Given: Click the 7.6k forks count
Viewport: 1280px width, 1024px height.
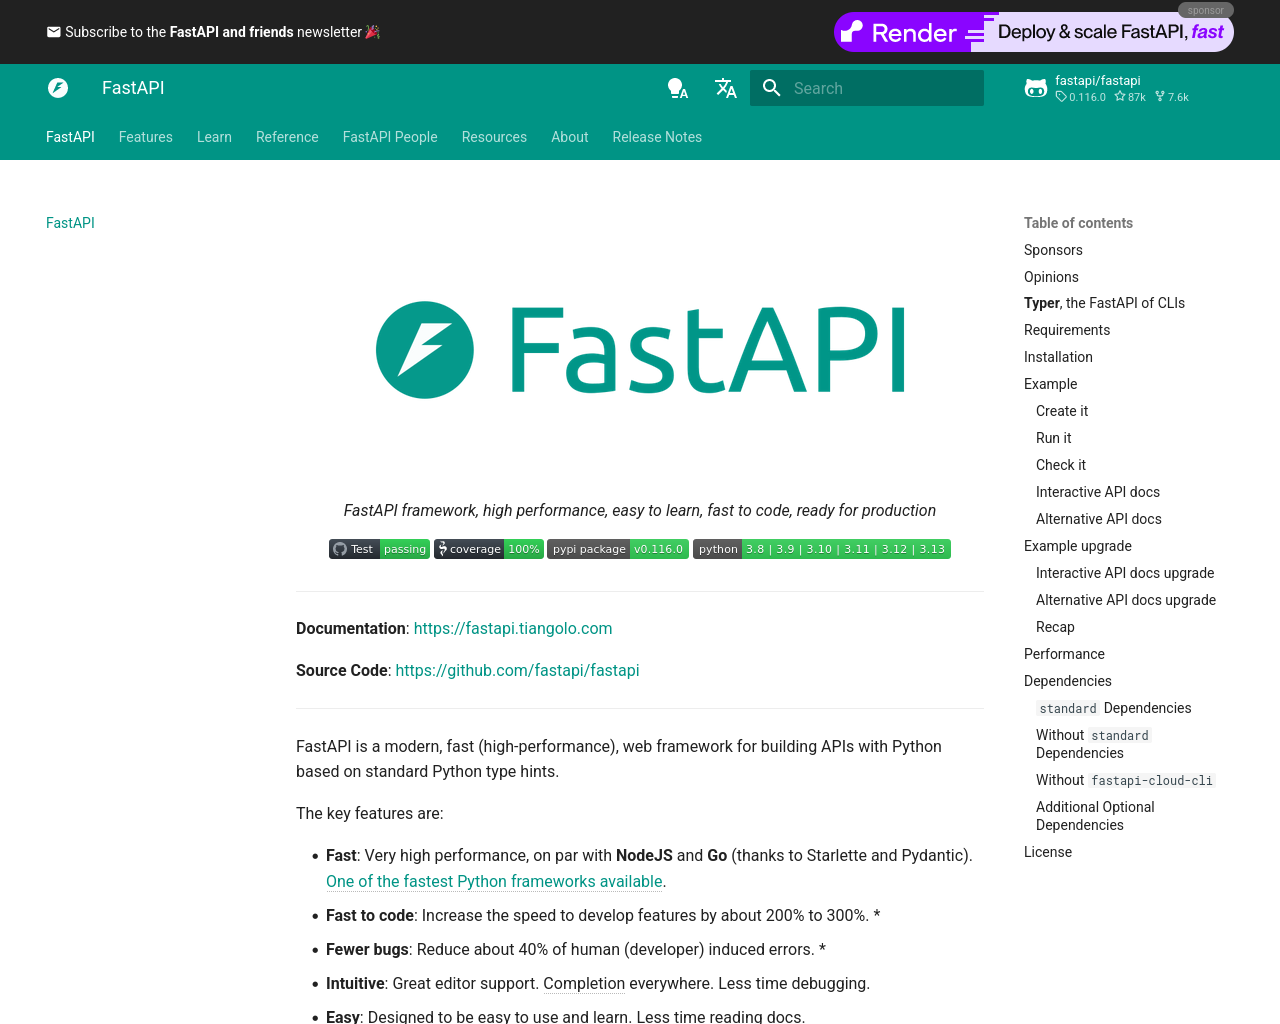Looking at the screenshot, I should click(x=1171, y=97).
